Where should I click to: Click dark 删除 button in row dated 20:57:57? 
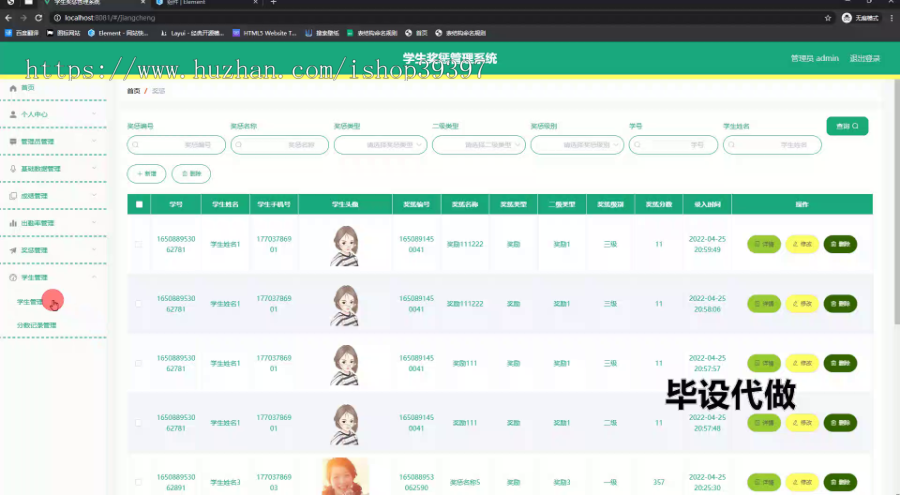[840, 363]
